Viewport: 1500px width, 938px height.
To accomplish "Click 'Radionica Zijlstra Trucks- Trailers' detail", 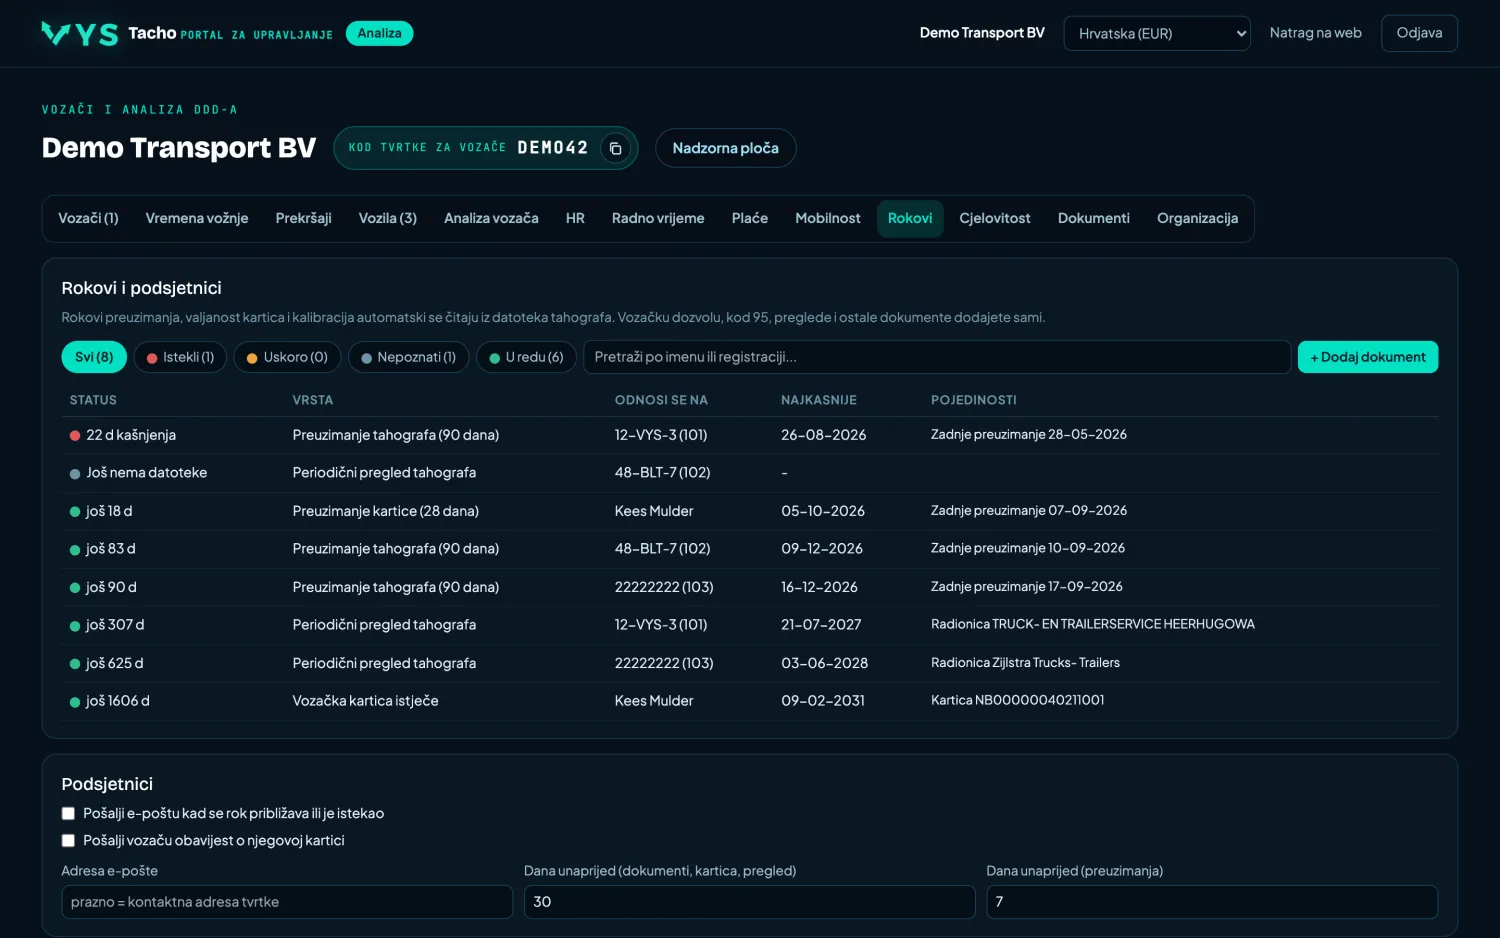I will pyautogui.click(x=1025, y=662).
